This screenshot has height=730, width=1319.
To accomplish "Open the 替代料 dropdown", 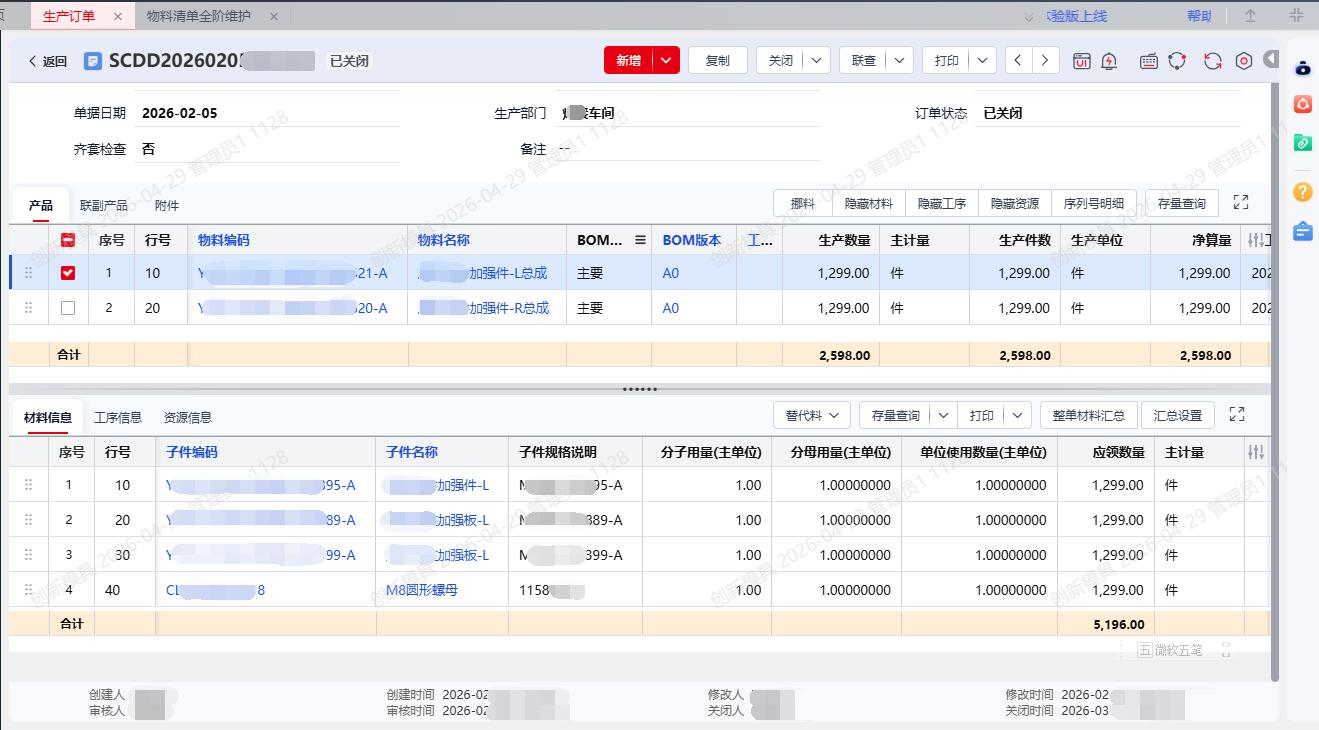I will point(812,415).
